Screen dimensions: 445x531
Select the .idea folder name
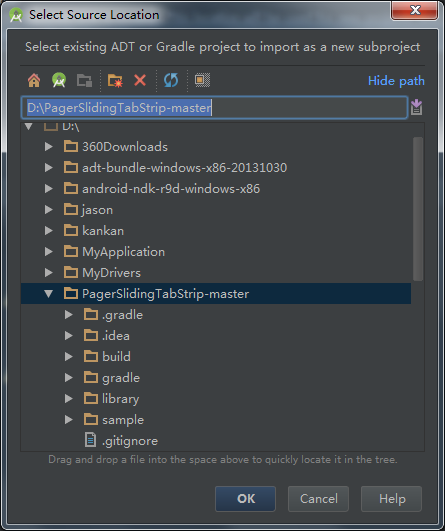tap(116, 336)
